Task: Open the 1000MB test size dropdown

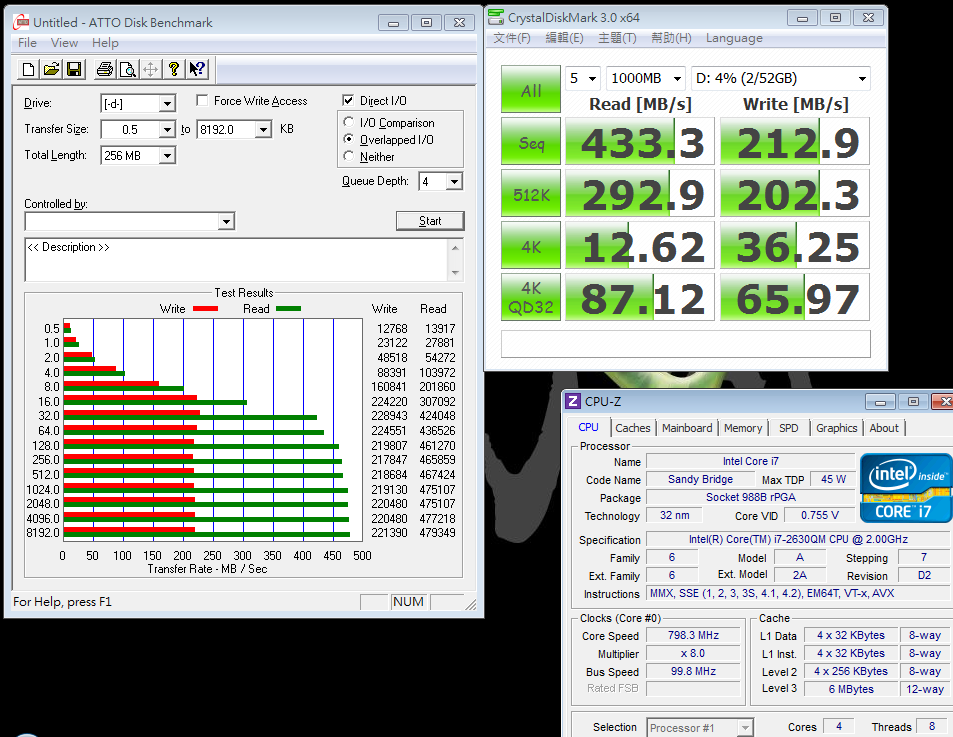Action: 645,78
